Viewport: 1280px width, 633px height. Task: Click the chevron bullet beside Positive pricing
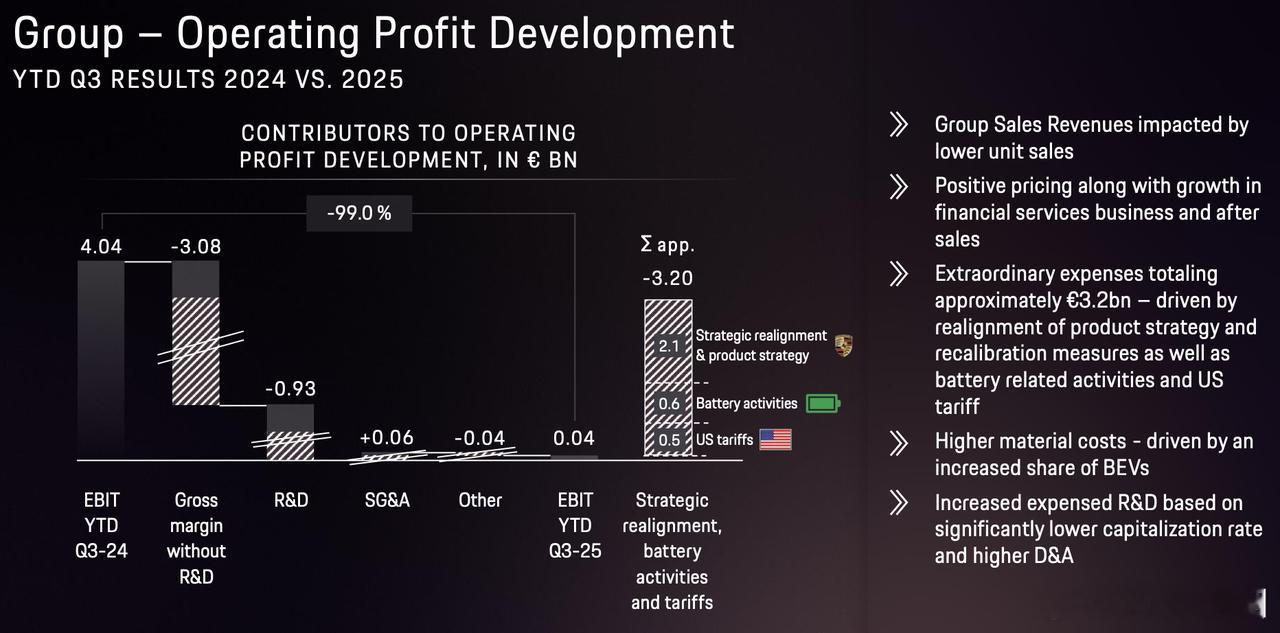click(x=899, y=186)
